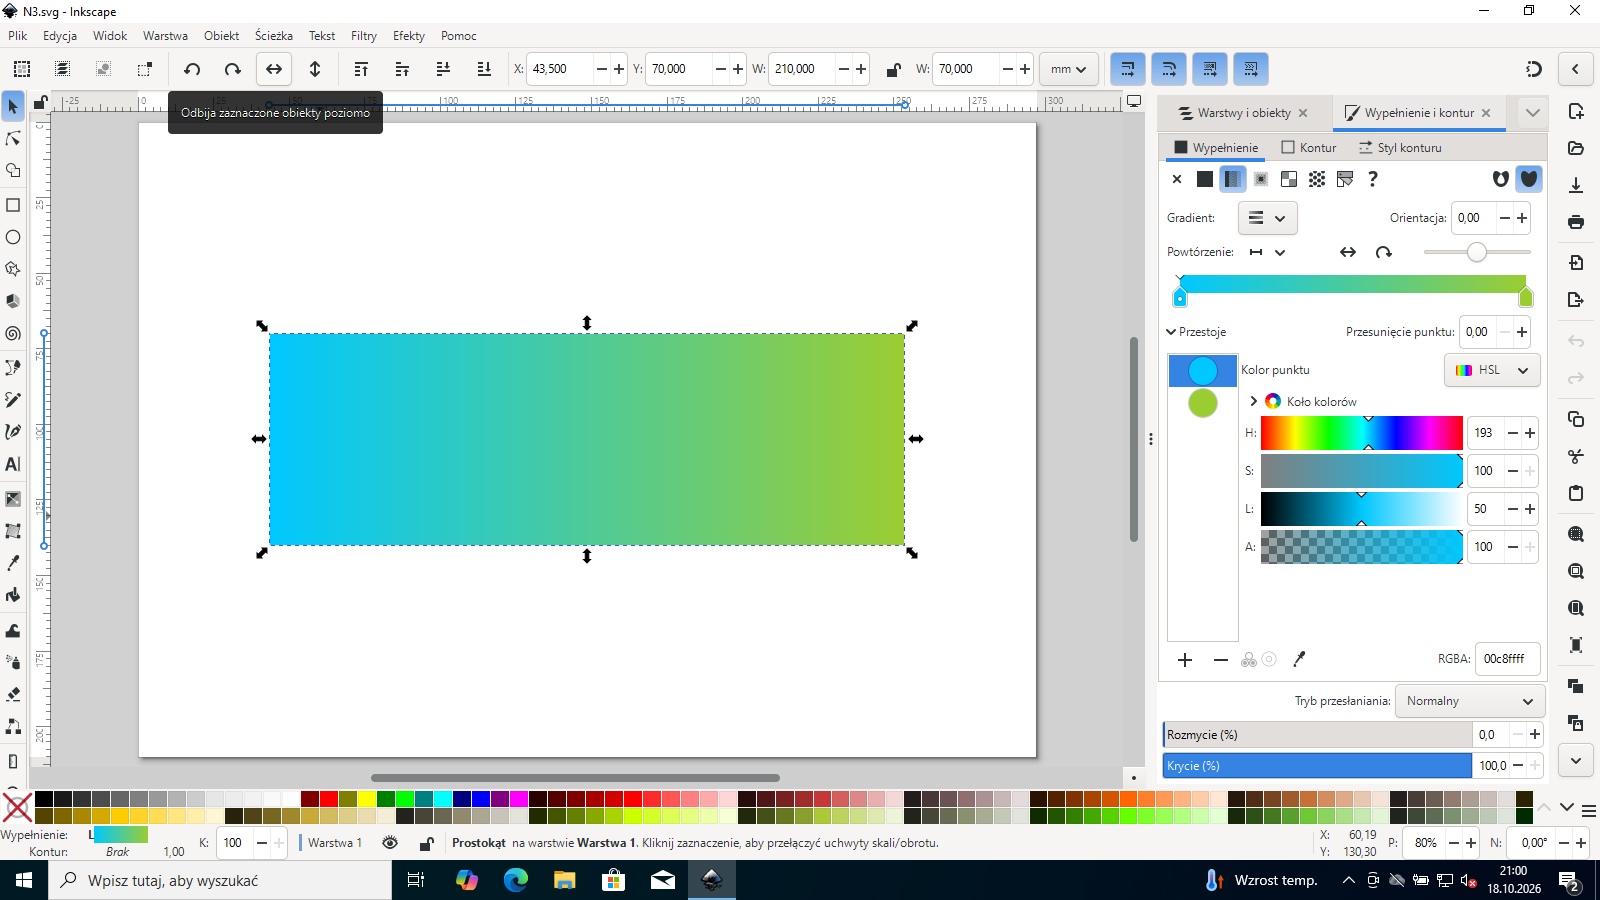Open the Gradient selection dropdown
This screenshot has width=1600, height=900.
coord(1267,218)
